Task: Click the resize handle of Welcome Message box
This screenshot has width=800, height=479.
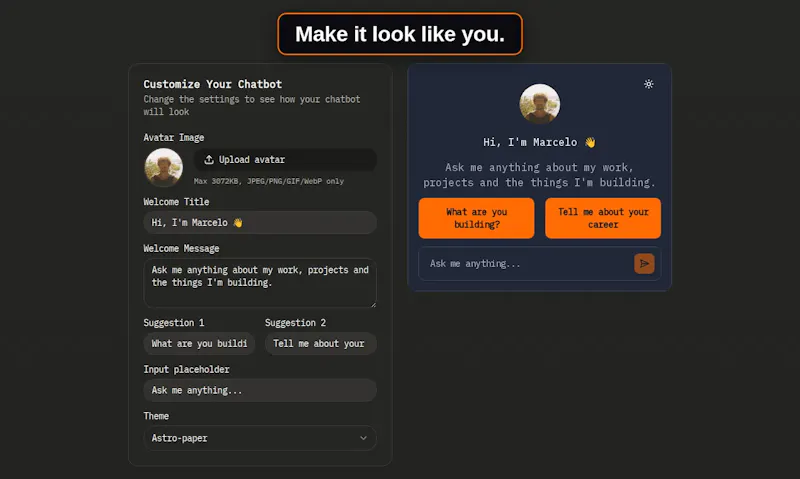Action: [x=373, y=304]
